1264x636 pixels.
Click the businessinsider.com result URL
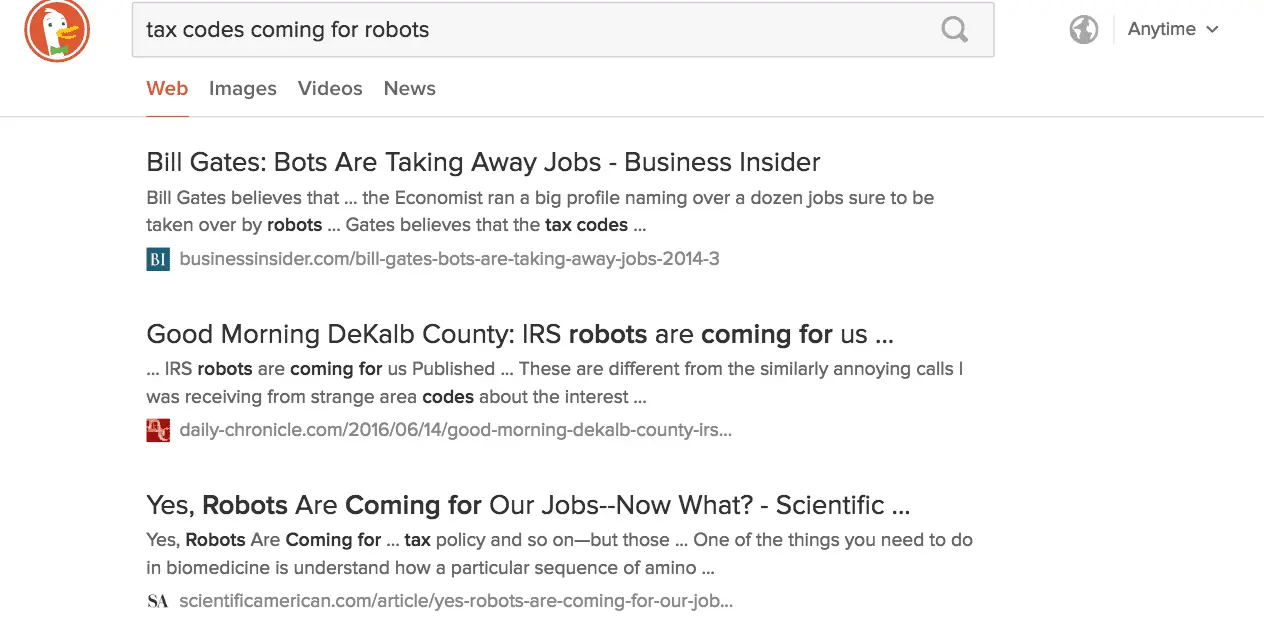(x=449, y=260)
